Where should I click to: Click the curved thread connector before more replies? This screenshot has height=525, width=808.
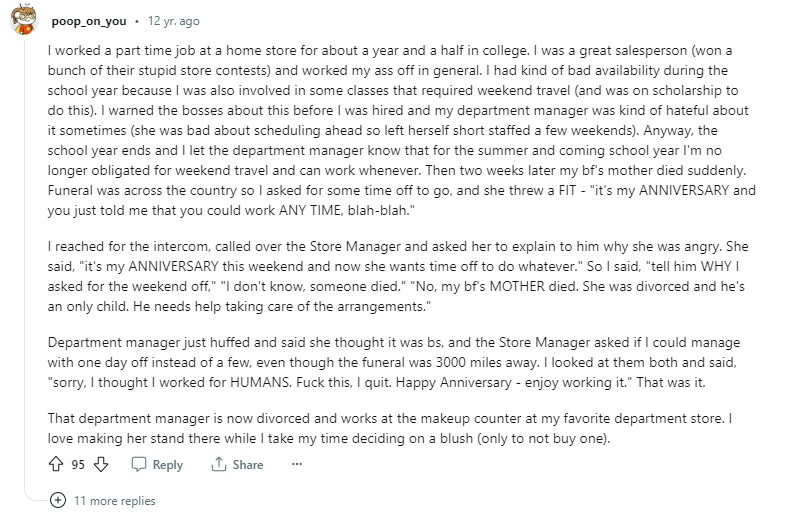click(35, 495)
